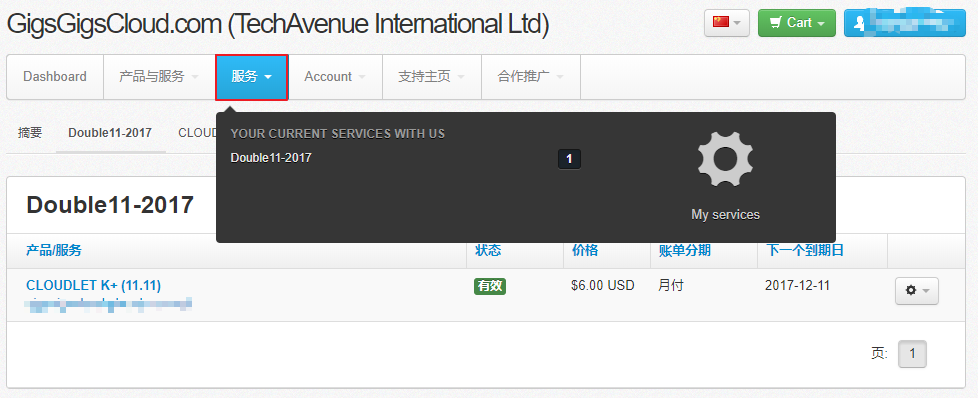This screenshot has width=978, height=398.
Task: Open the row gear actions dropdown
Action: 916,291
